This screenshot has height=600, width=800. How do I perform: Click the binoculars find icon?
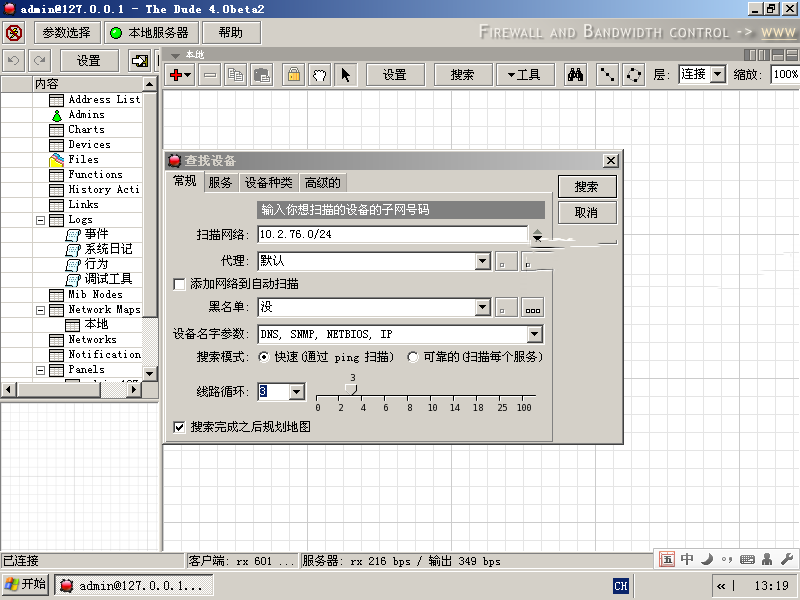(x=575, y=75)
